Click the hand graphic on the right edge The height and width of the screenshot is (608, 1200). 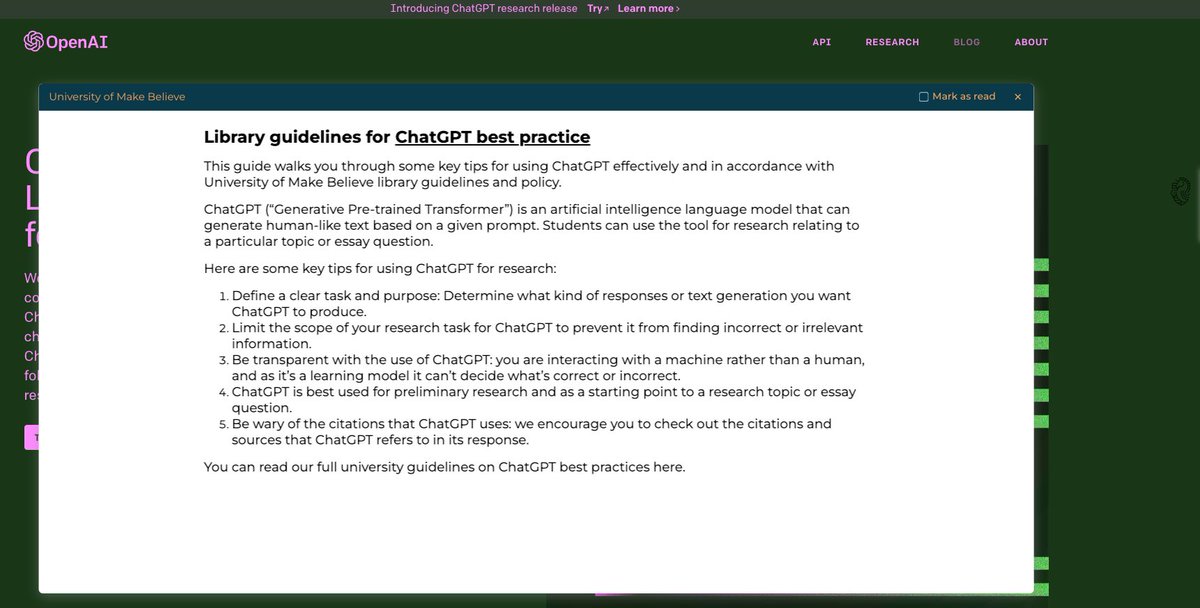tap(1180, 192)
